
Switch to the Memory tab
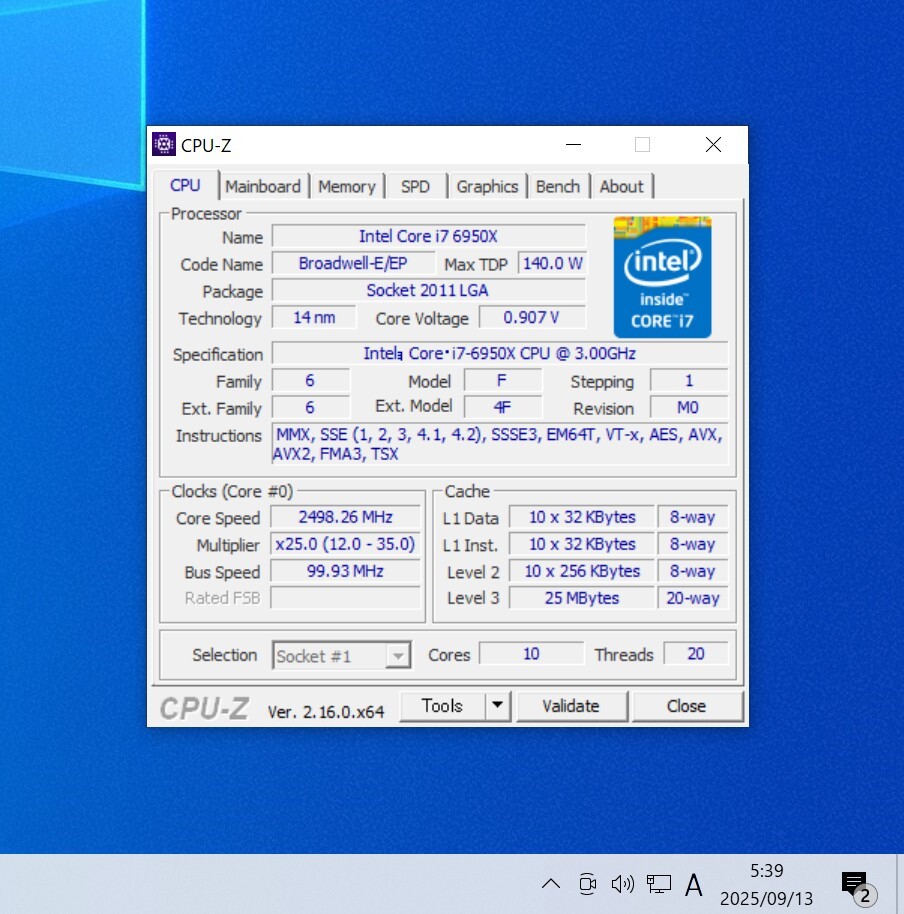point(347,187)
